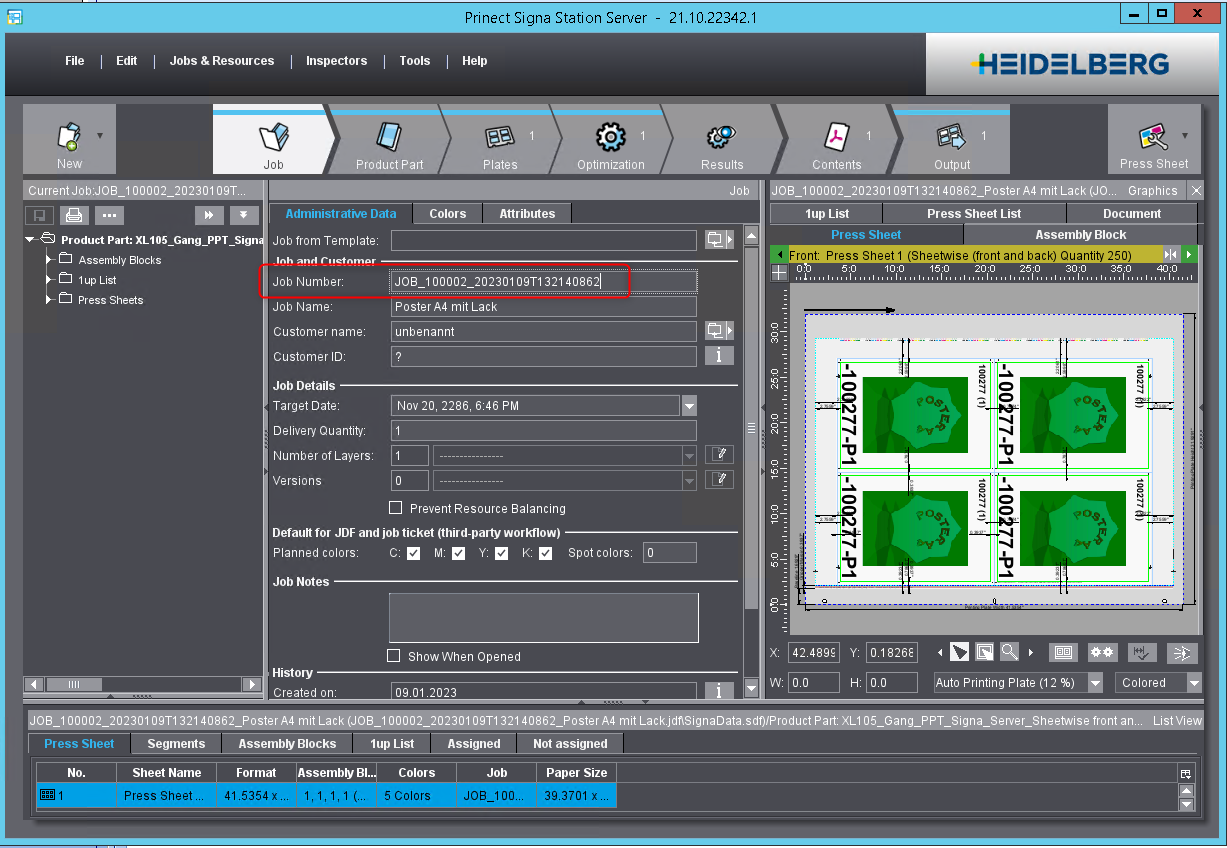Open the Plates workflow step
The width and height of the screenshot is (1227, 848).
click(x=500, y=141)
